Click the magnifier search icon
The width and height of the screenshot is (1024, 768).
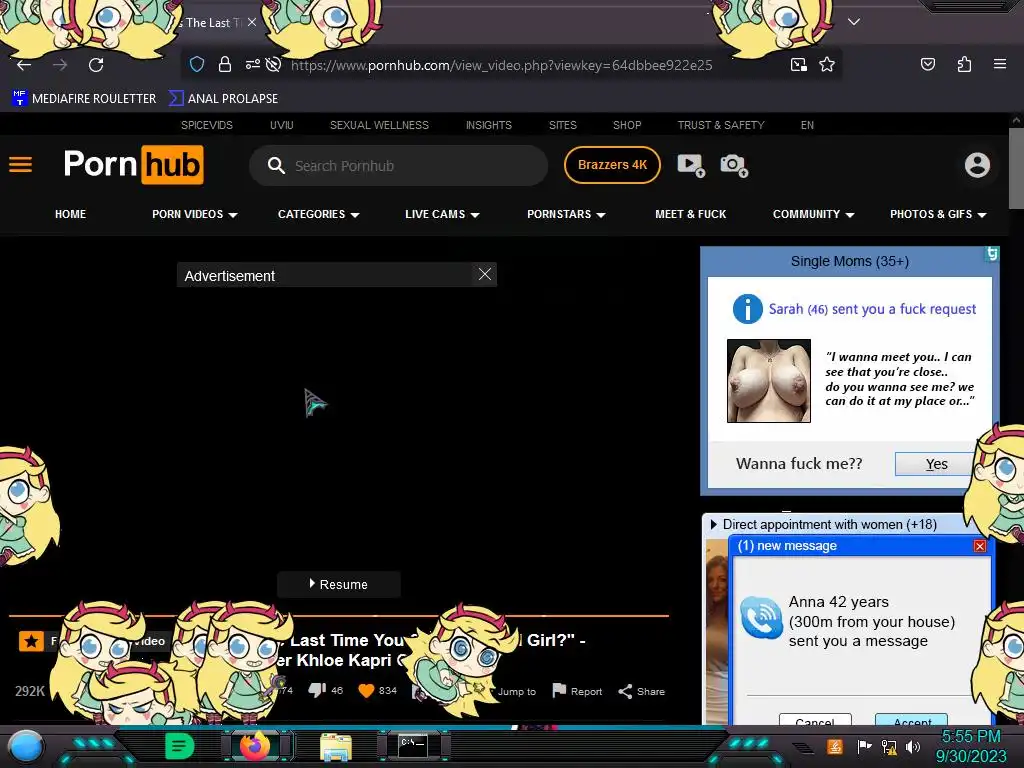pyautogui.click(x=276, y=165)
